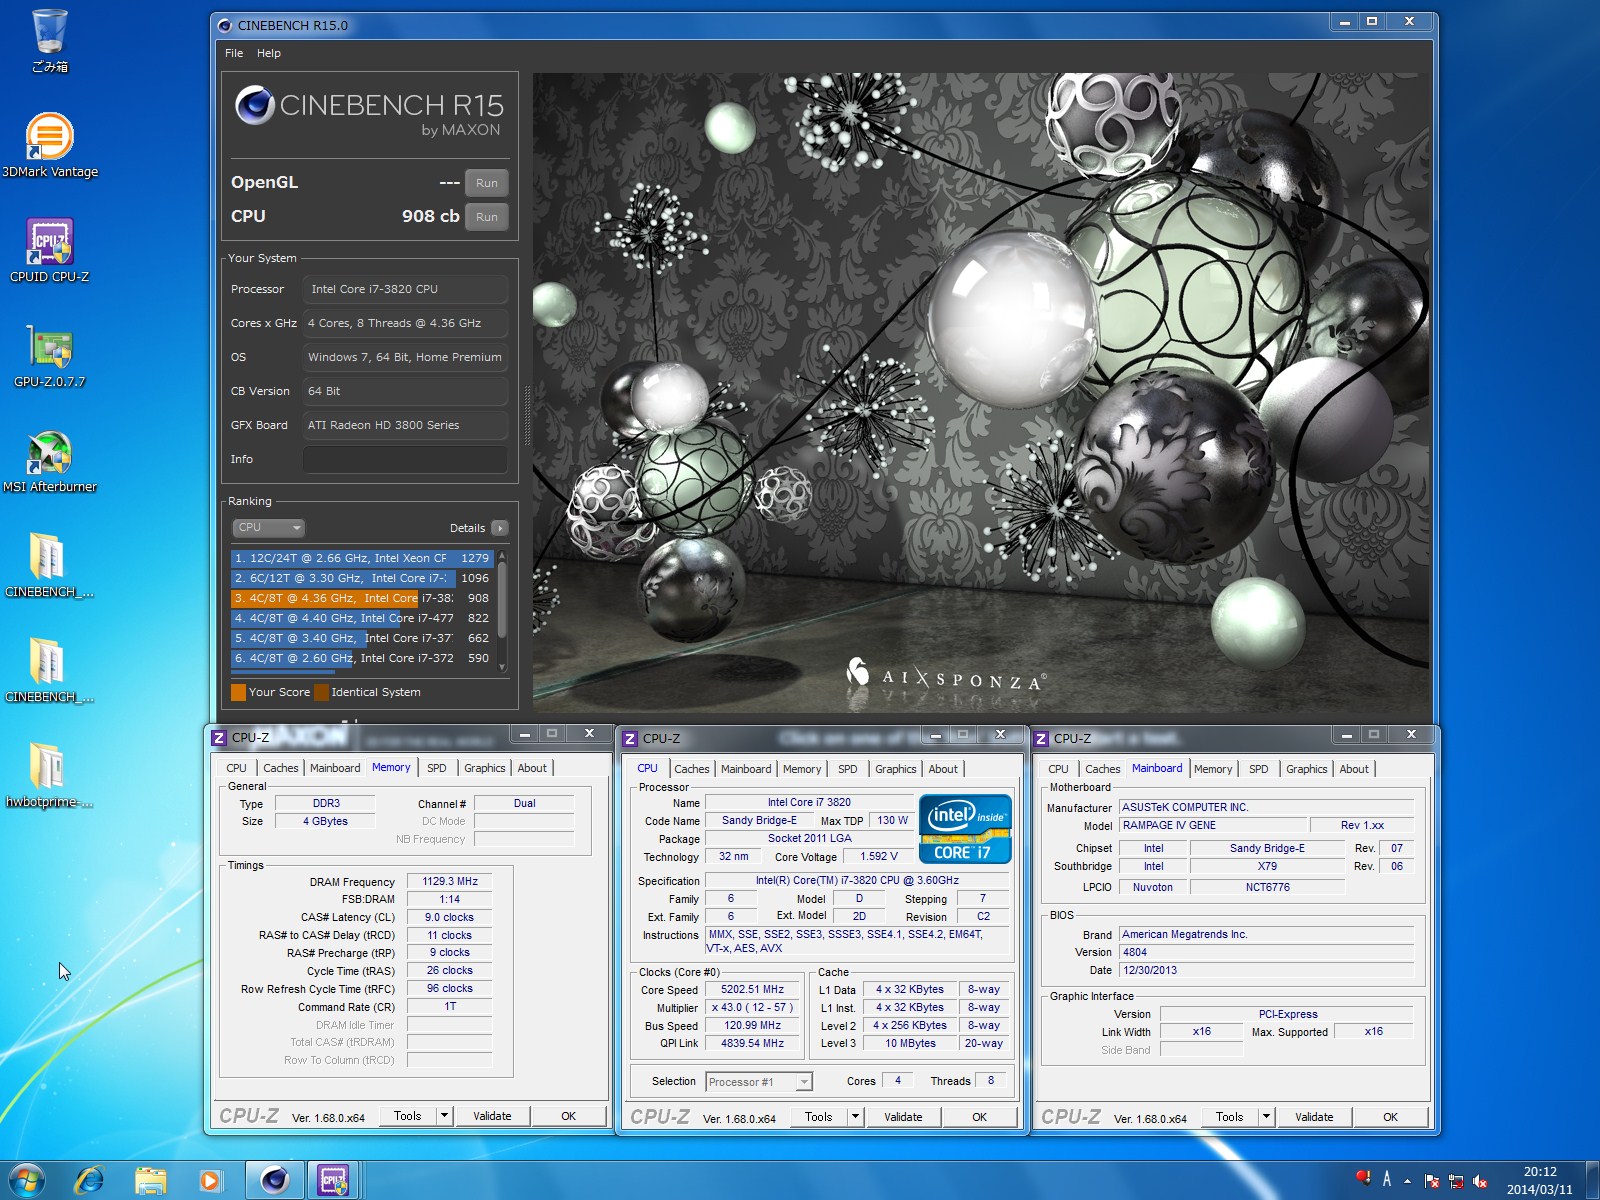Click the volume icon in the system tray
The width and height of the screenshot is (1600, 1200).
(1480, 1182)
